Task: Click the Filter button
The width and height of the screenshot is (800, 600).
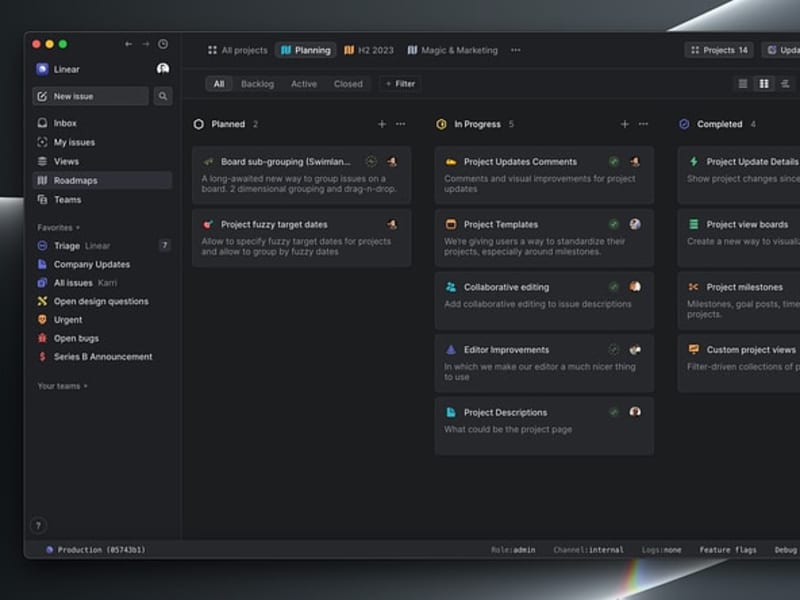Action: (x=400, y=84)
